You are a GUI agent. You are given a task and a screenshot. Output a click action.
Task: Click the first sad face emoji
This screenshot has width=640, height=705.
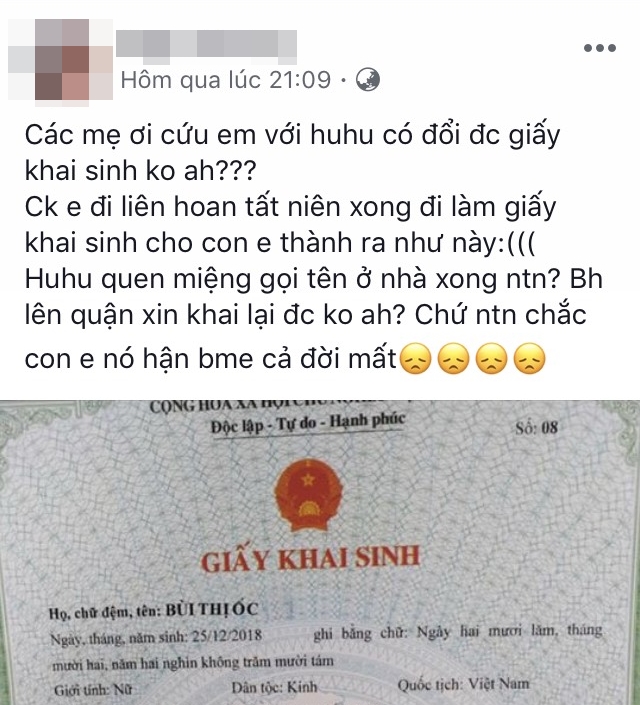[415, 358]
